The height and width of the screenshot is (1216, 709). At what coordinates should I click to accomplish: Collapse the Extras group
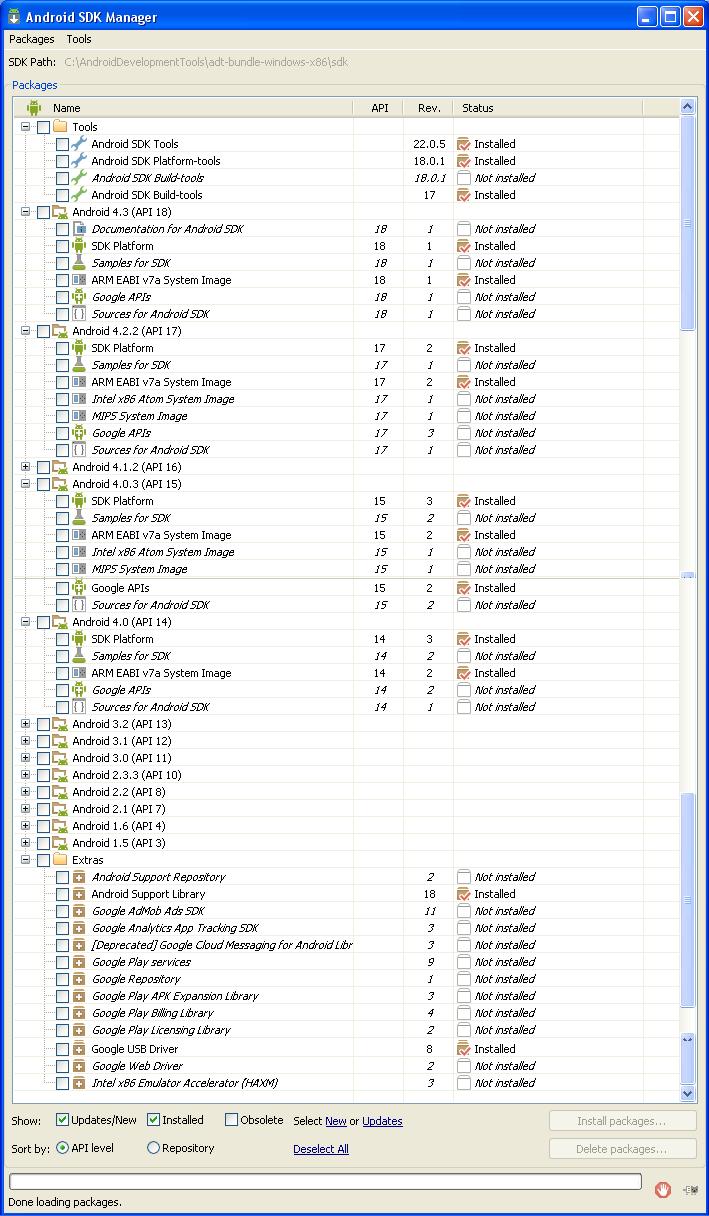[26, 860]
